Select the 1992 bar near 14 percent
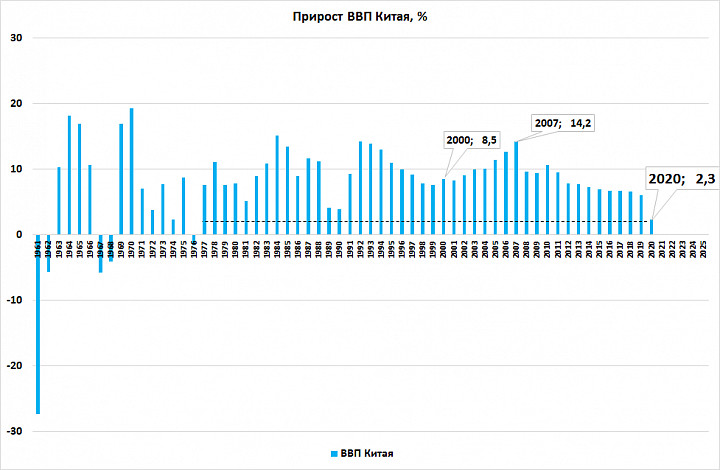 360,188
